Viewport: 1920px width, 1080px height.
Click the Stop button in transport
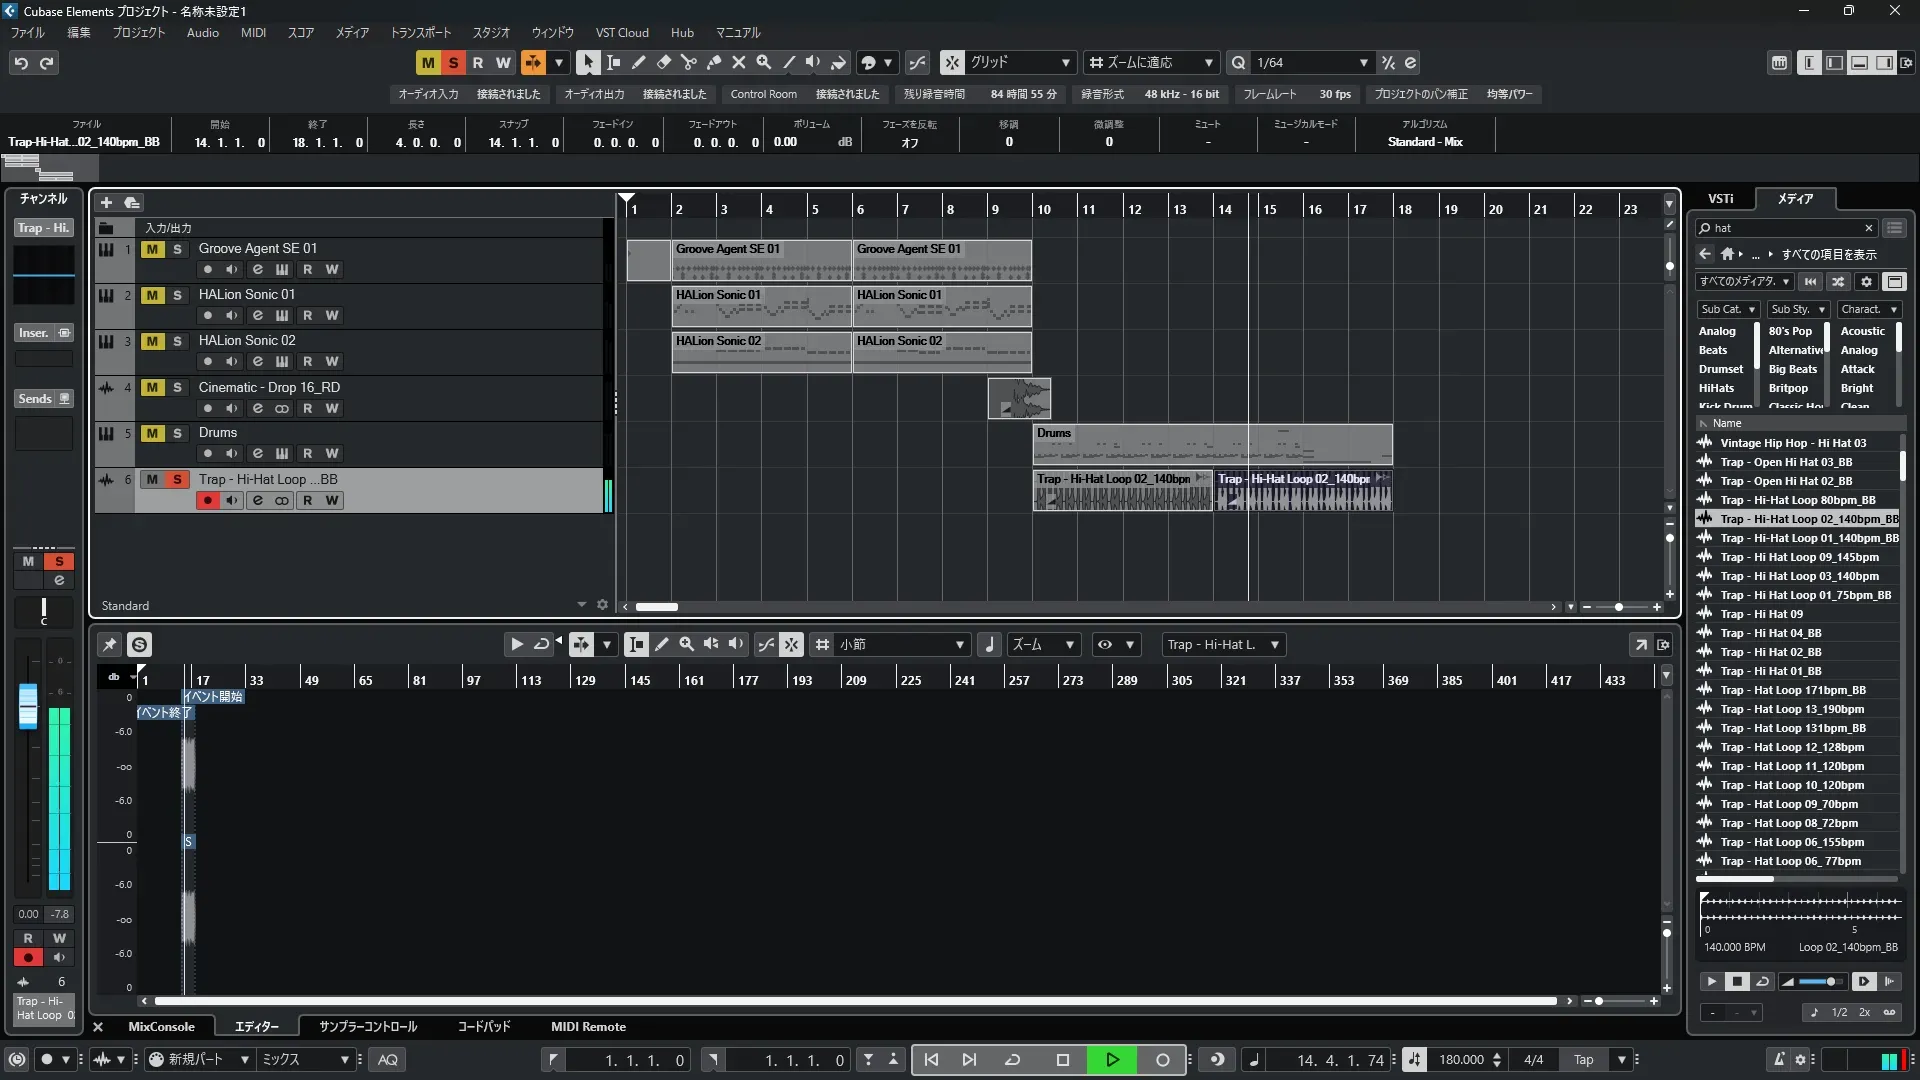(x=1063, y=1060)
